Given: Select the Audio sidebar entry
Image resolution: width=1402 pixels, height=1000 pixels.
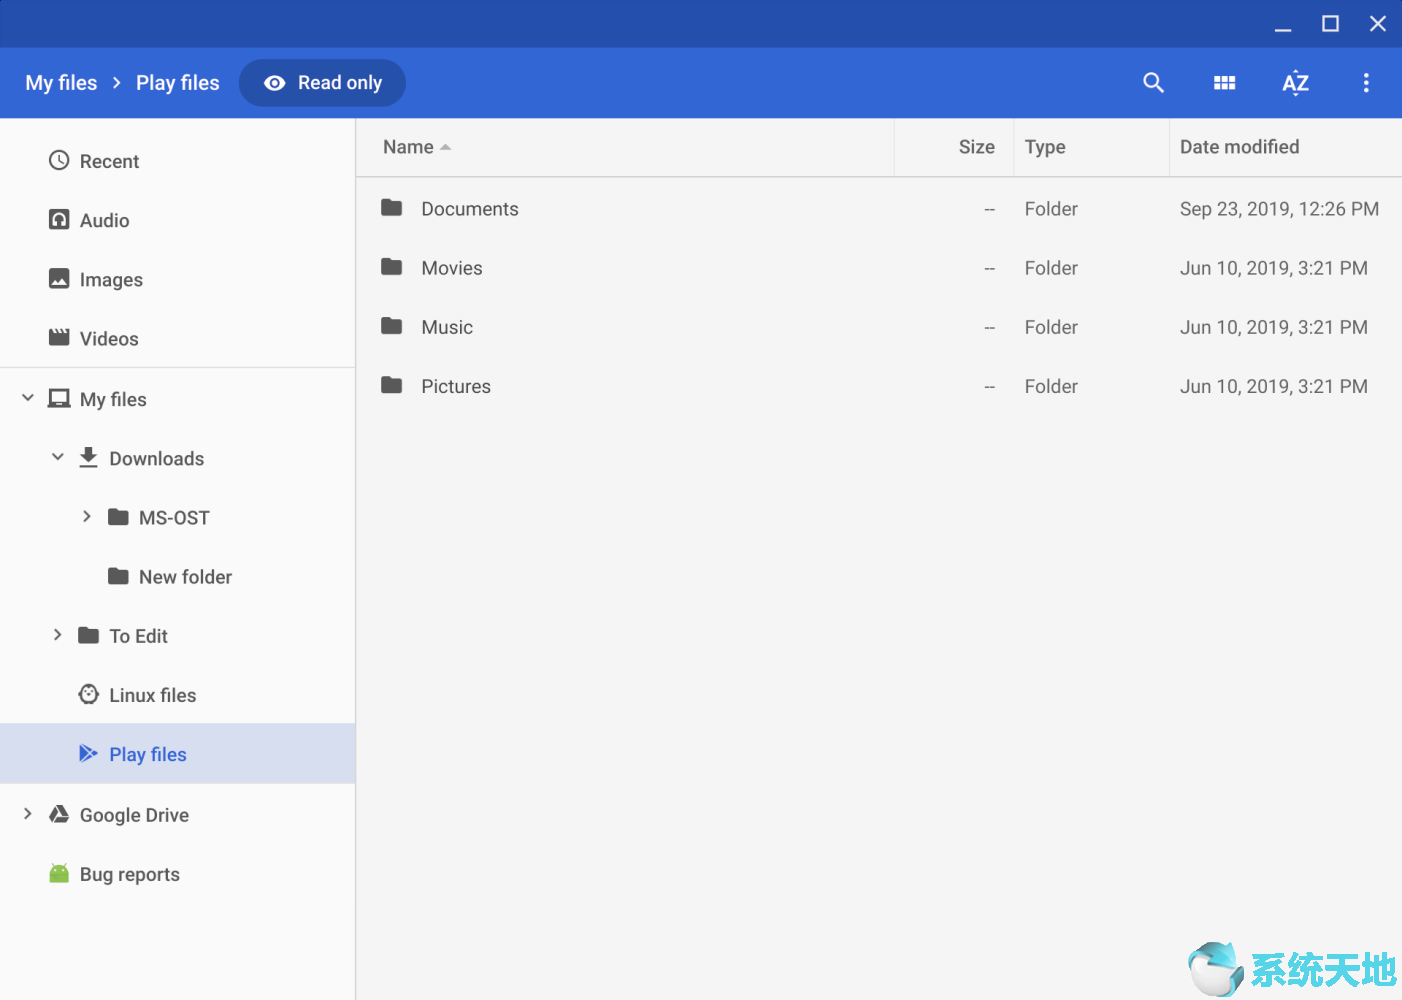Looking at the screenshot, I should (178, 220).
